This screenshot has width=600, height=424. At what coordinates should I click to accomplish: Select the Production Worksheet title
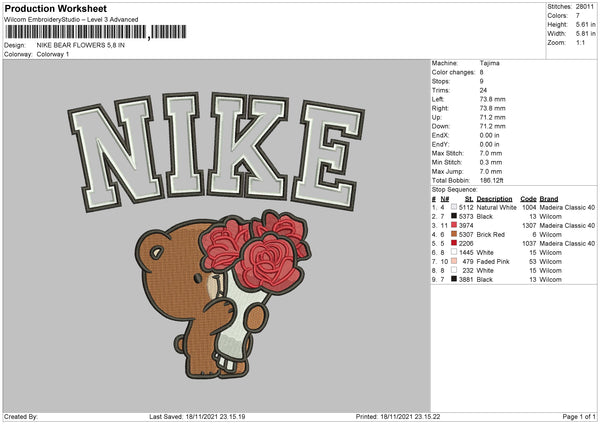[x=56, y=8]
